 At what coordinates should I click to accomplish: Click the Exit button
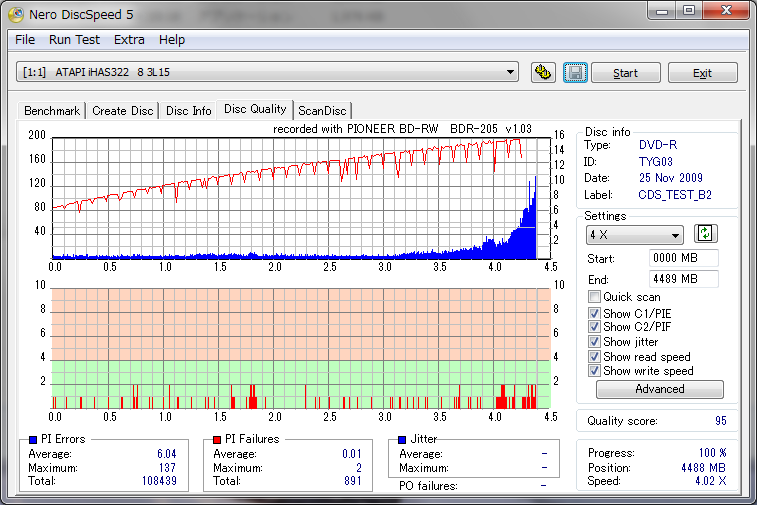702,73
